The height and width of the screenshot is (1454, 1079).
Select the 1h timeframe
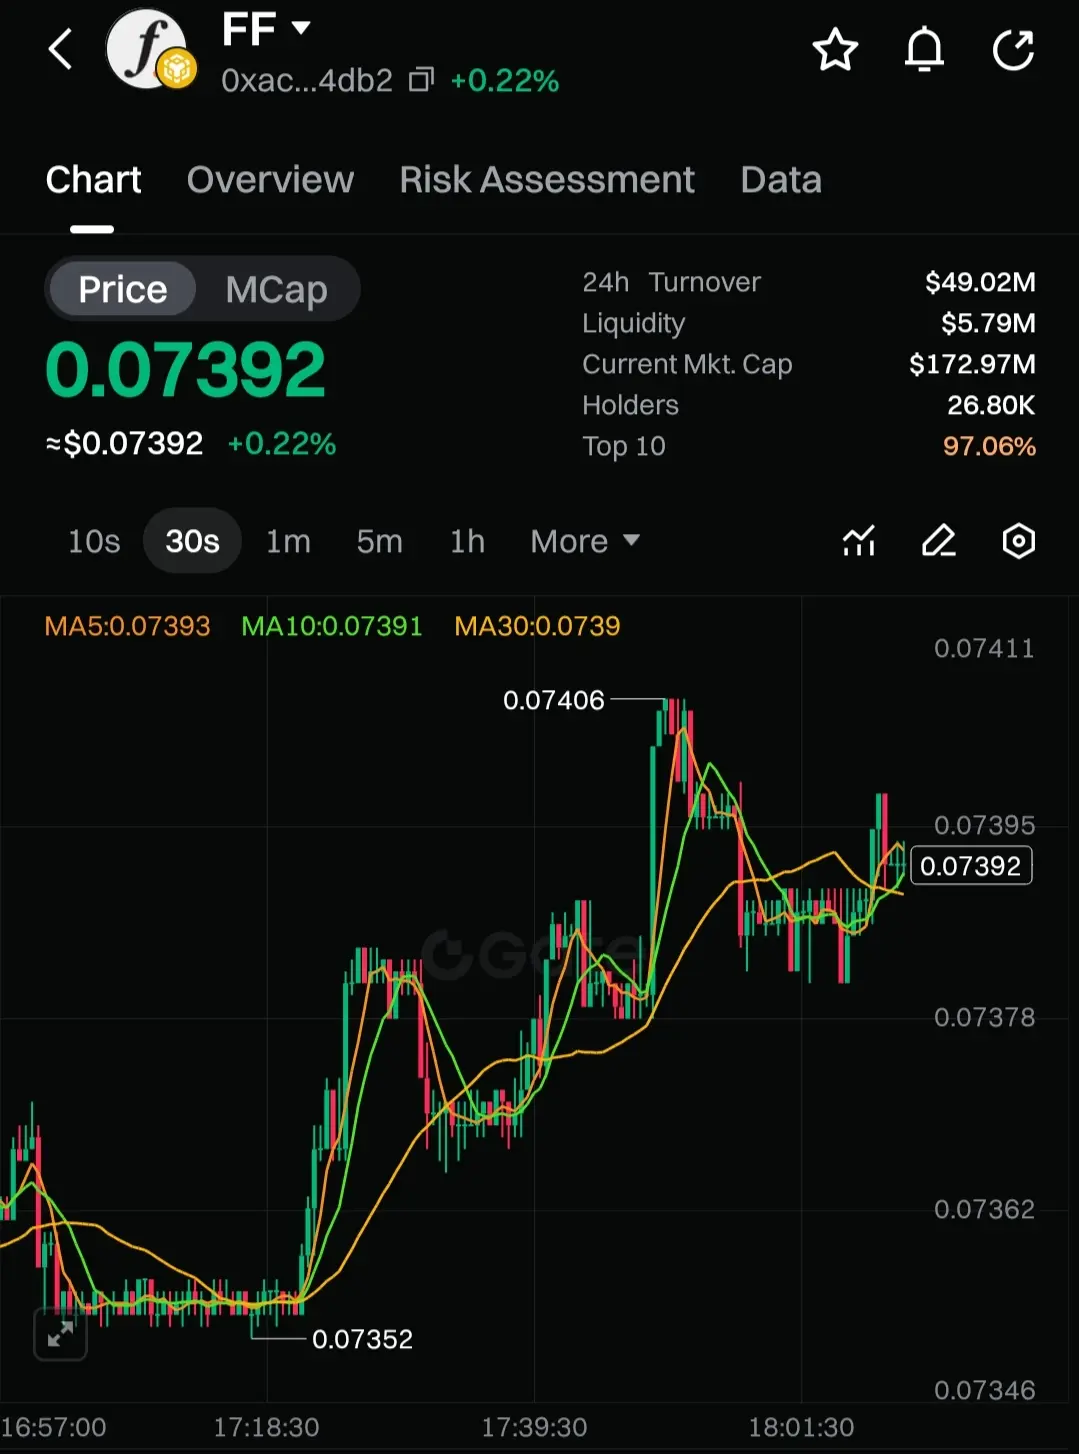pyautogui.click(x=467, y=541)
